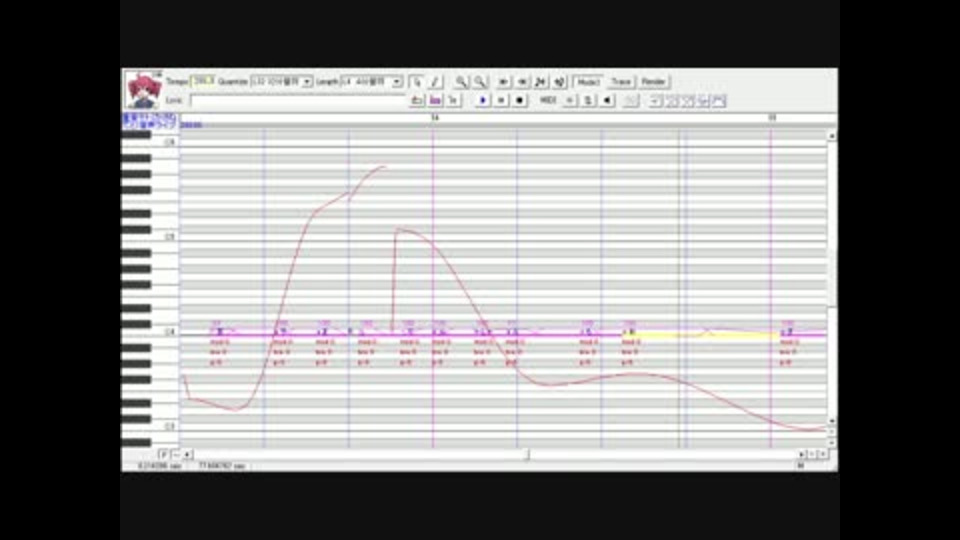Click the toolbar icon immediately right of zoom out
Image resolution: width=960 pixels, height=540 pixels.
[503, 81]
